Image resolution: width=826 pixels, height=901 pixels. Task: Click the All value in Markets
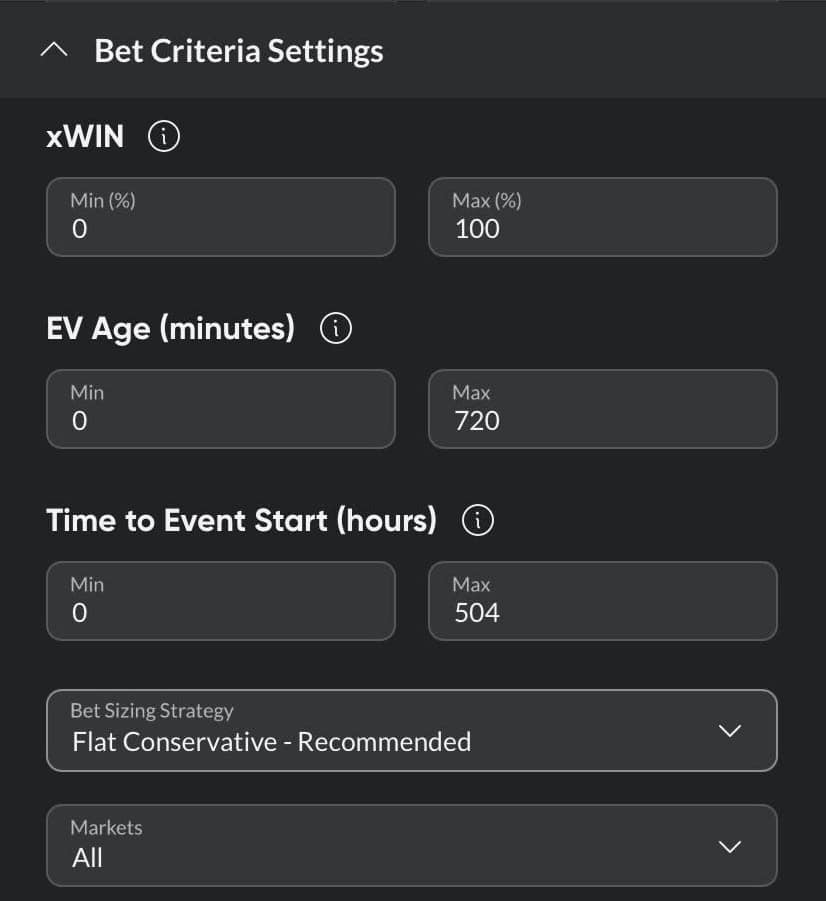tap(87, 858)
